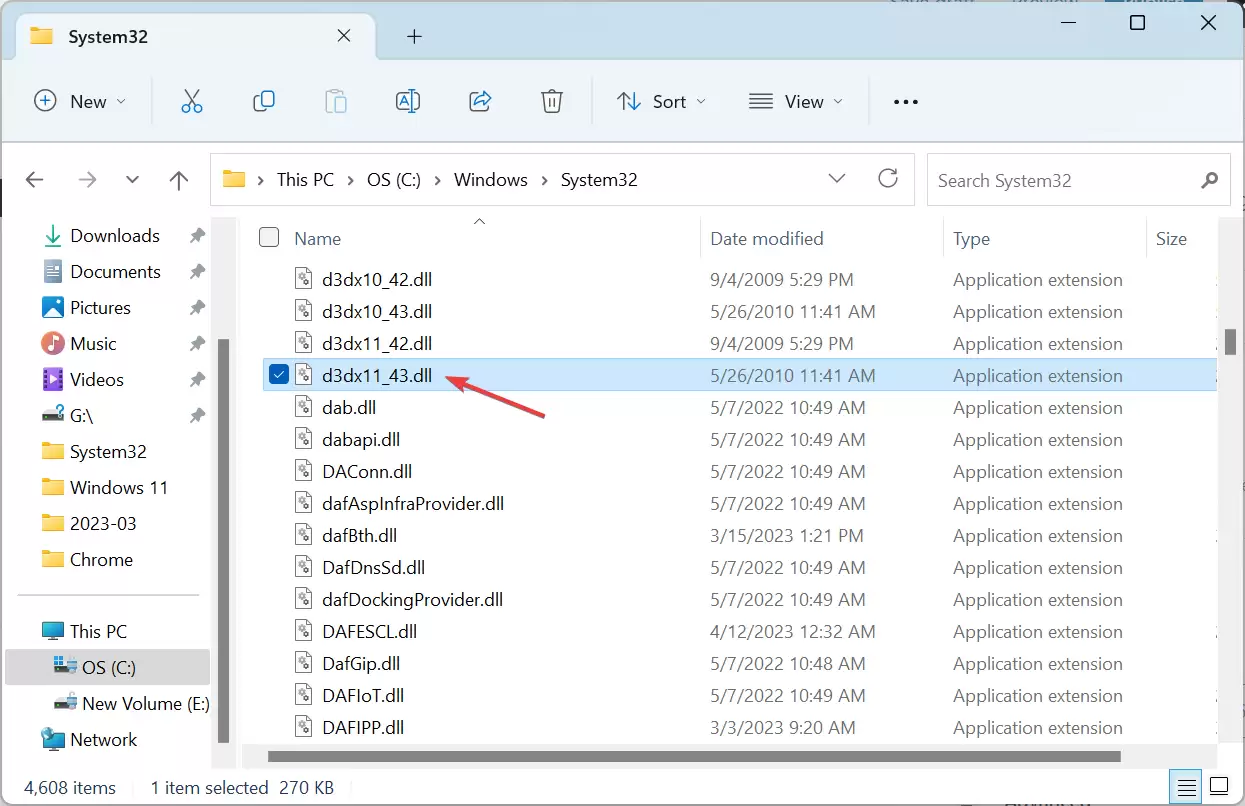Image resolution: width=1245 pixels, height=806 pixels.
Task: Go up one folder level arrow
Action: (x=179, y=180)
